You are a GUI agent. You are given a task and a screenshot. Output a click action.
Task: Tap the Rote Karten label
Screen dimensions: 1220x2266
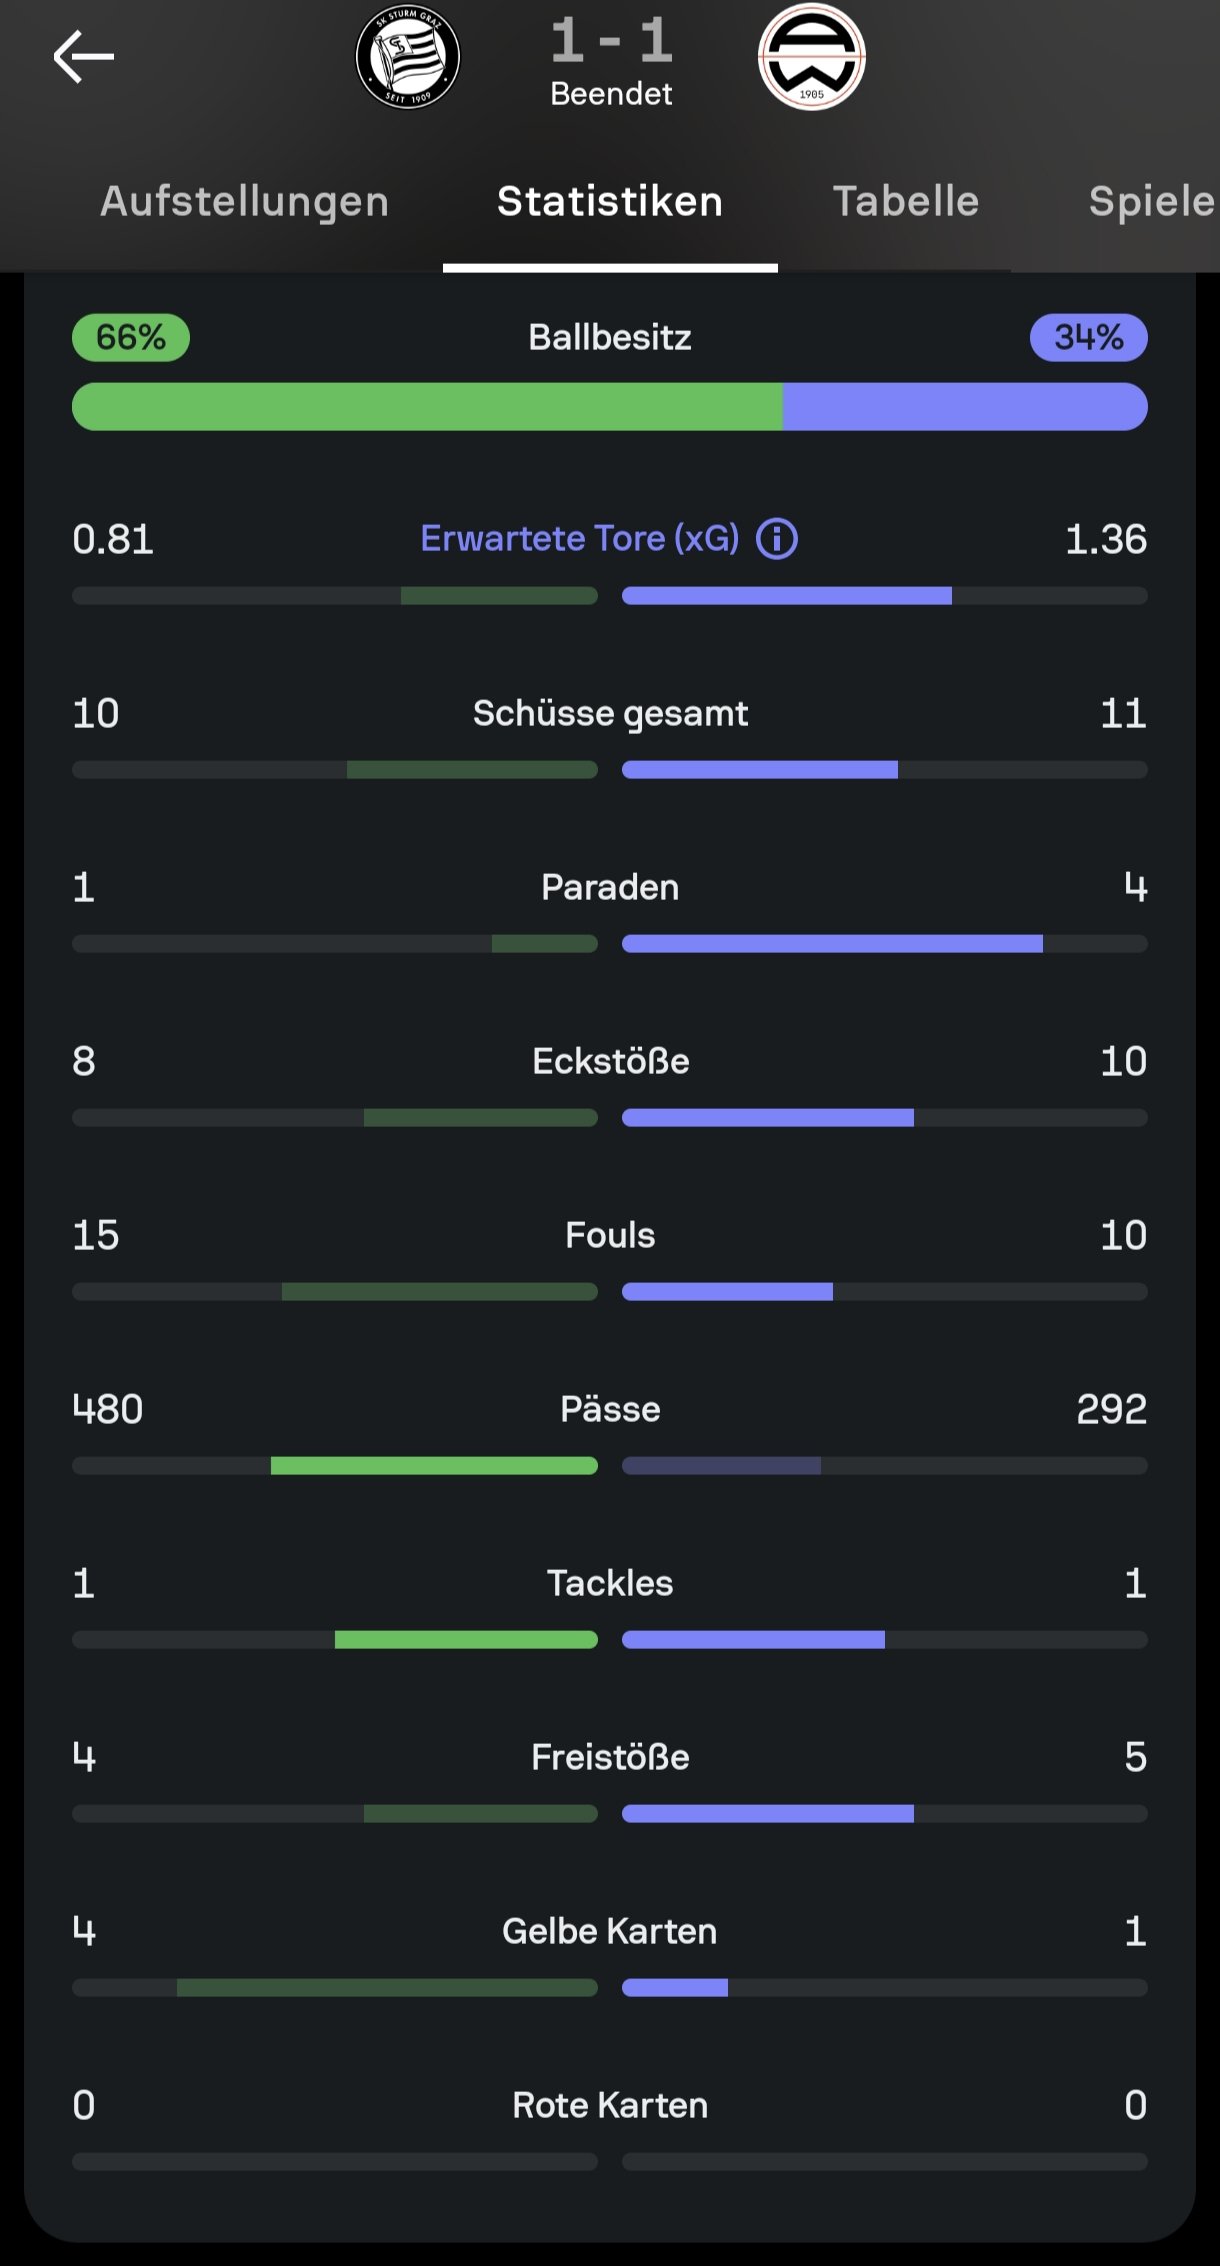610,2105
